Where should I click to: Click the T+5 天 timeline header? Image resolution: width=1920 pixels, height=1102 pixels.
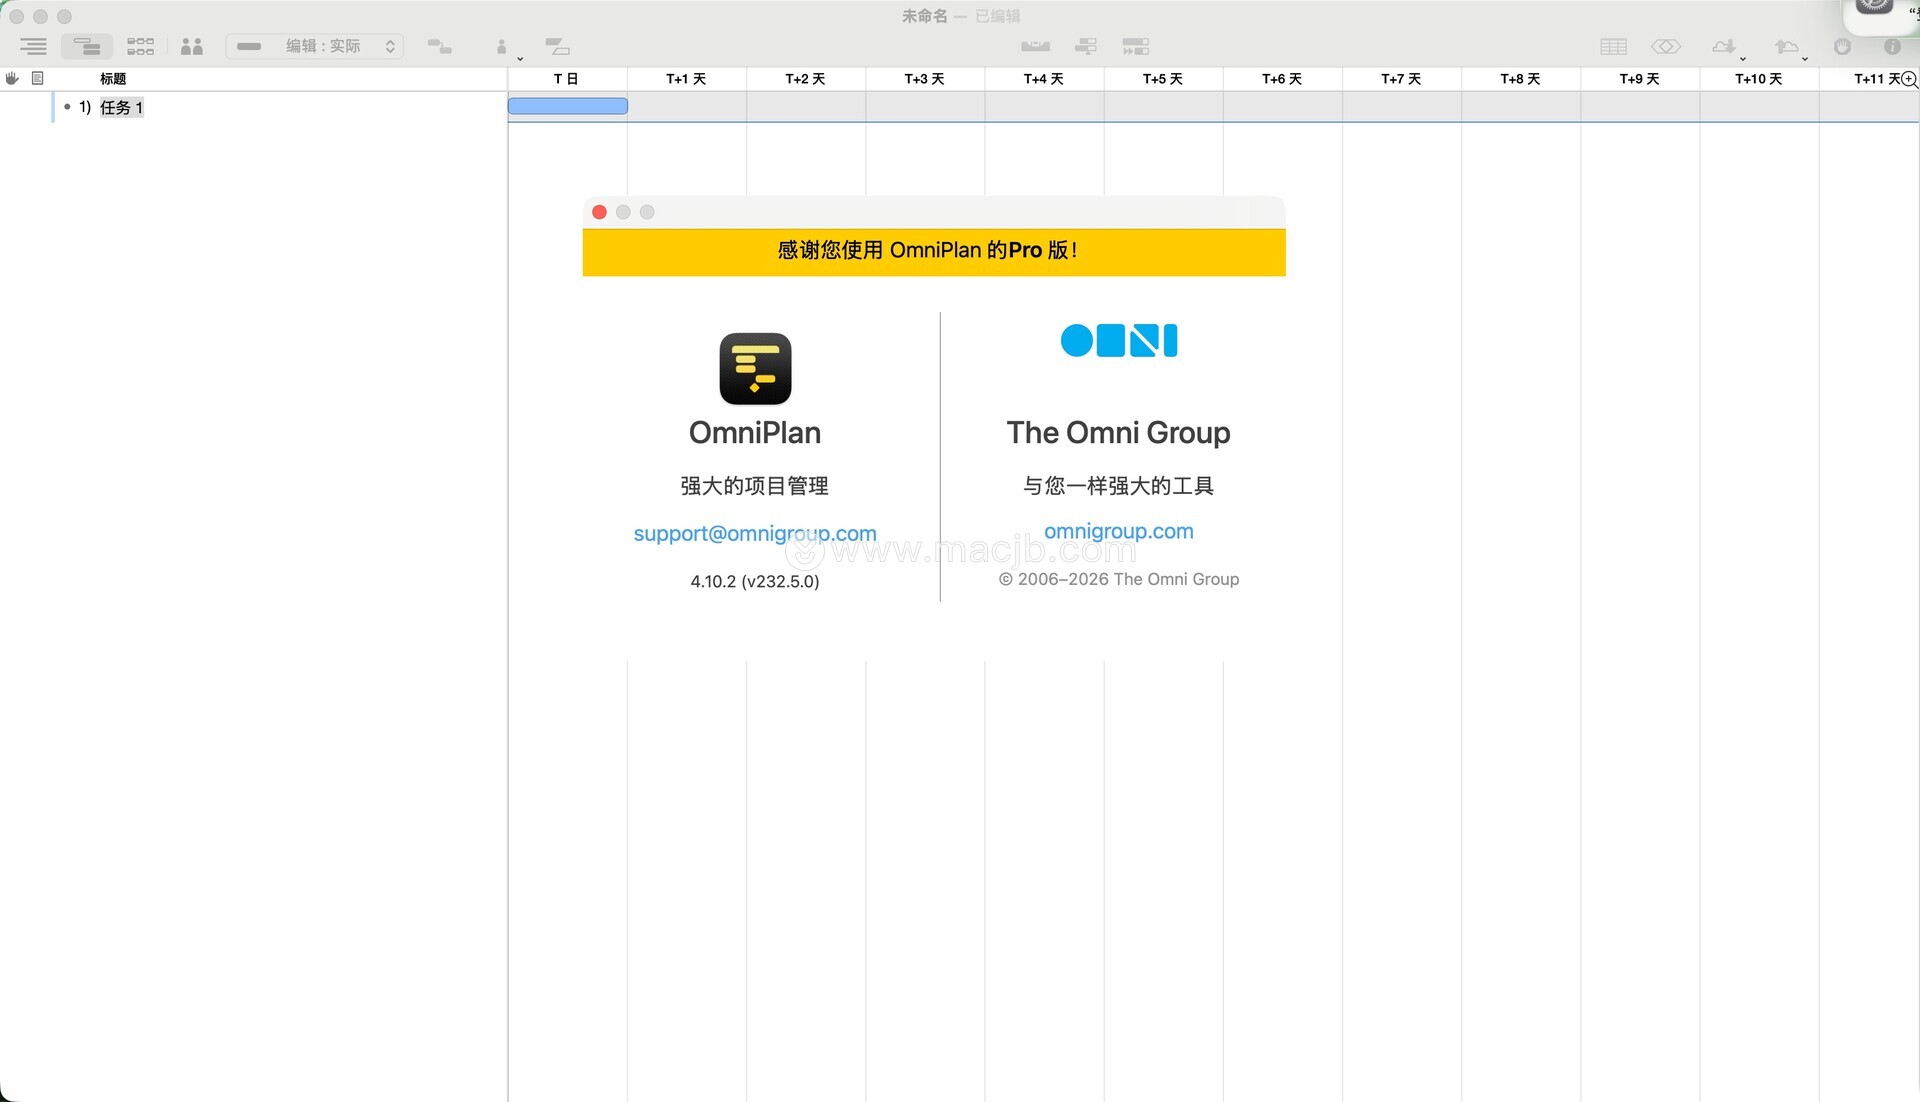point(1162,78)
